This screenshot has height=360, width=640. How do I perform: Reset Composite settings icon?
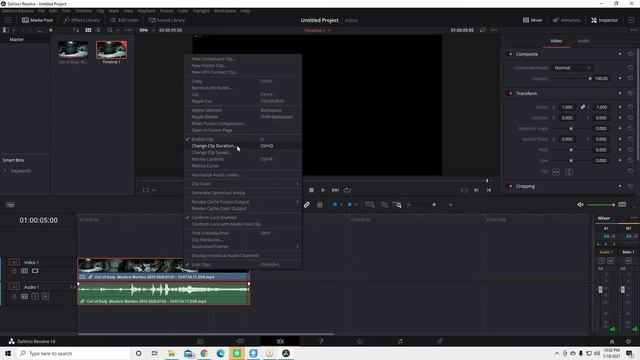pyautogui.click(x=630, y=54)
